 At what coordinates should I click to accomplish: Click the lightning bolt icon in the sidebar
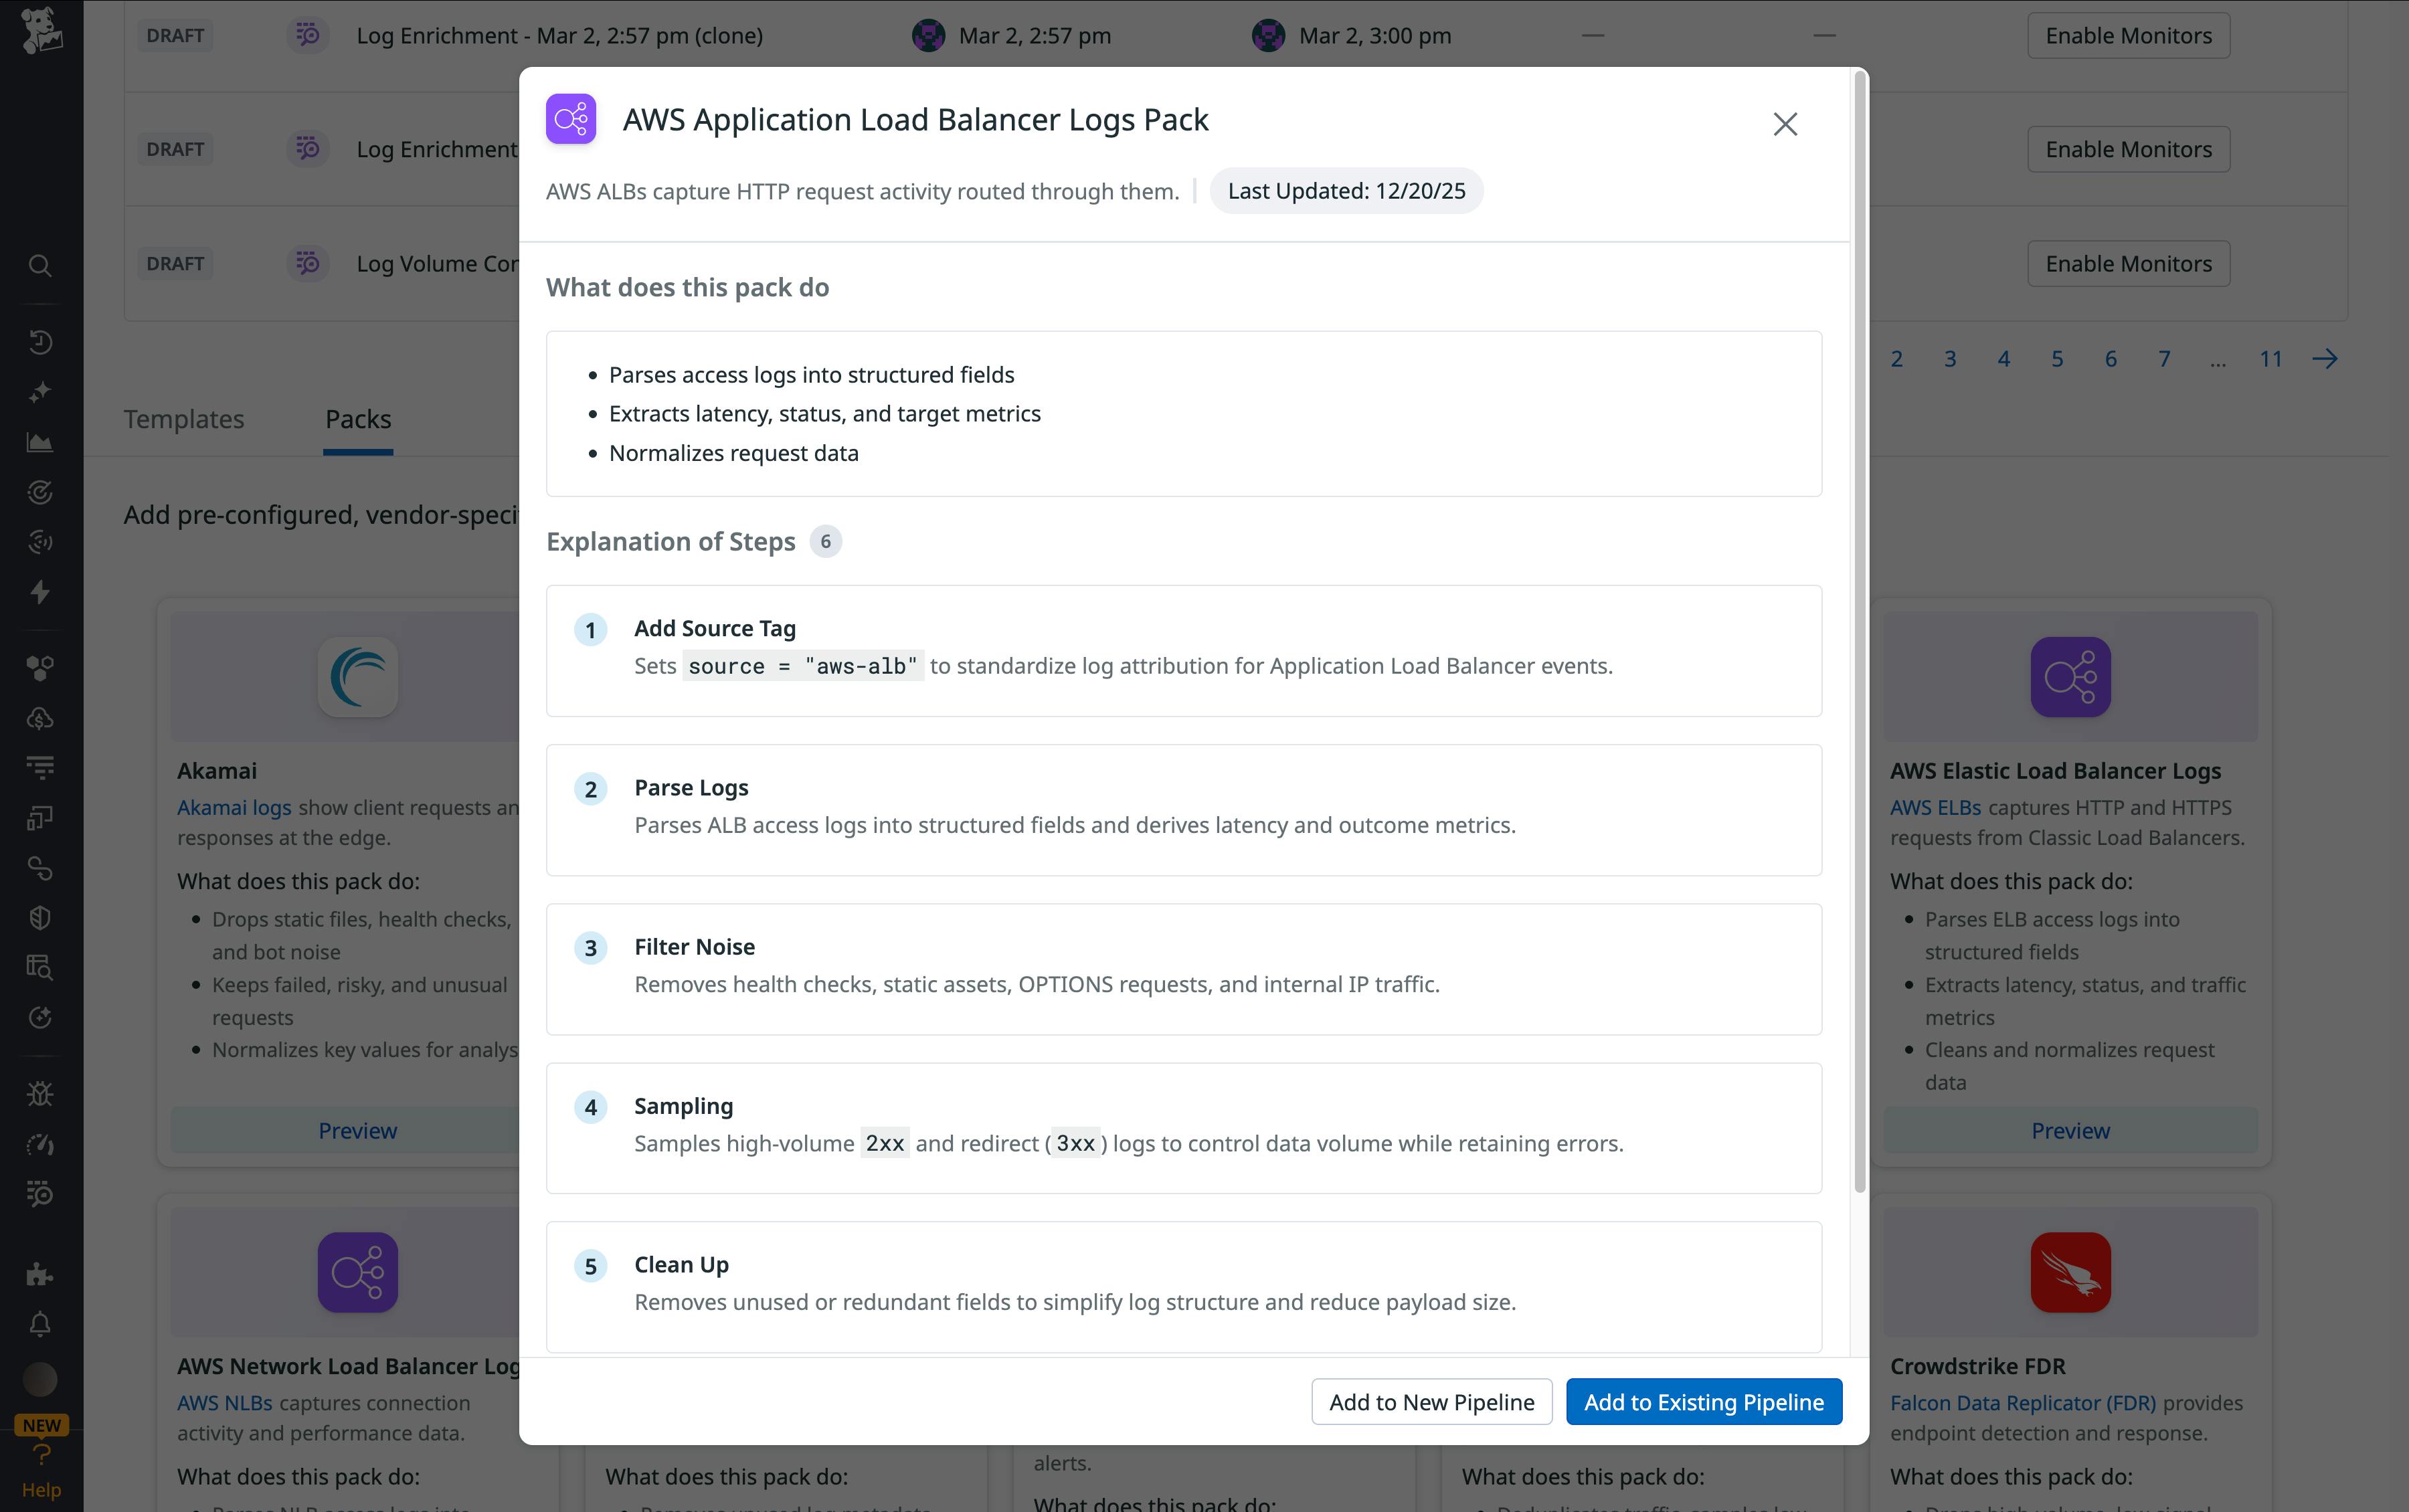40,592
